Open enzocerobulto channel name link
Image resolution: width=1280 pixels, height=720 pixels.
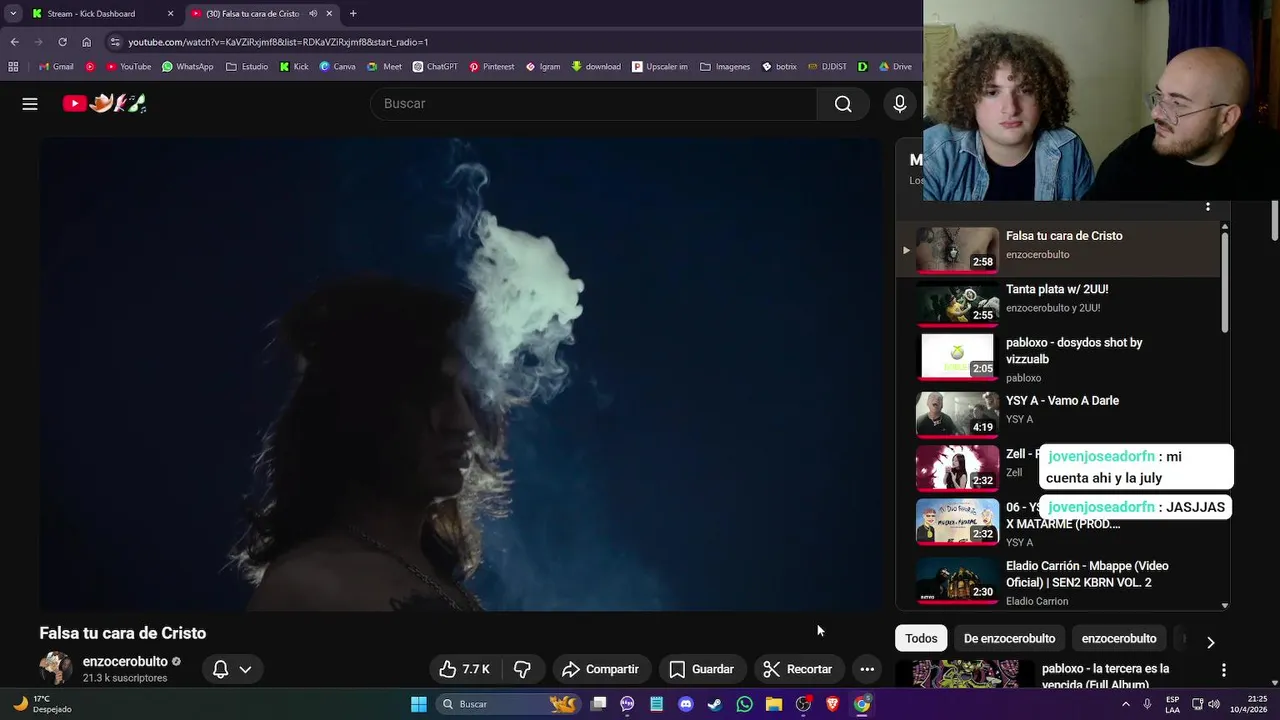tap(125, 661)
